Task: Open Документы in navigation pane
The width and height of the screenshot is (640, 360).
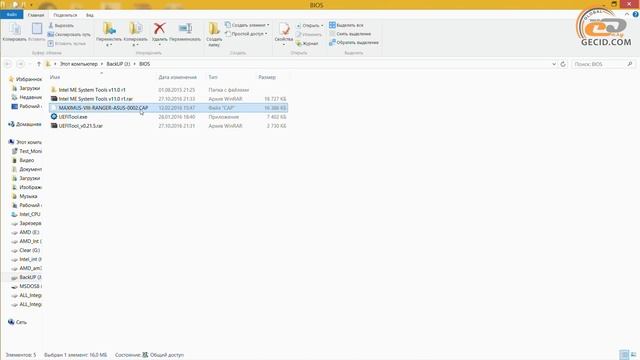Action: click(27, 169)
